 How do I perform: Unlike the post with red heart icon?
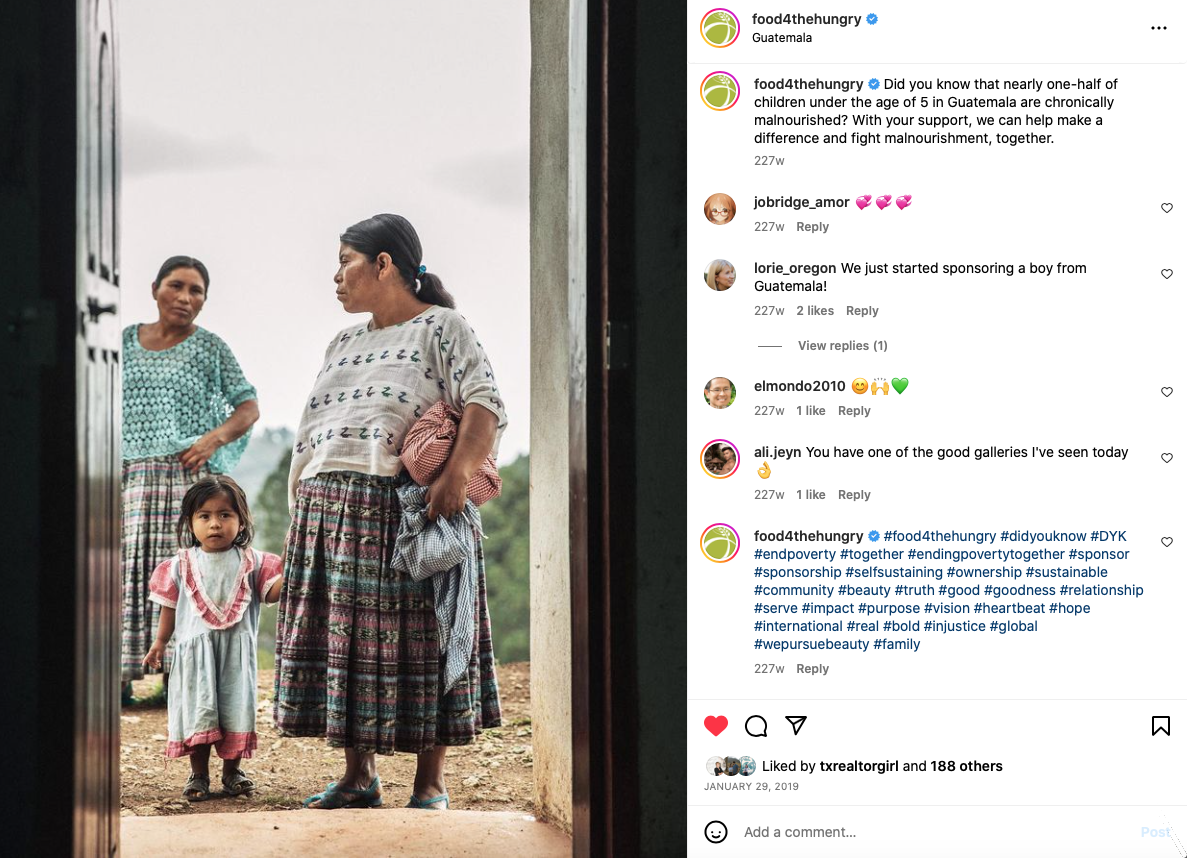click(x=715, y=725)
